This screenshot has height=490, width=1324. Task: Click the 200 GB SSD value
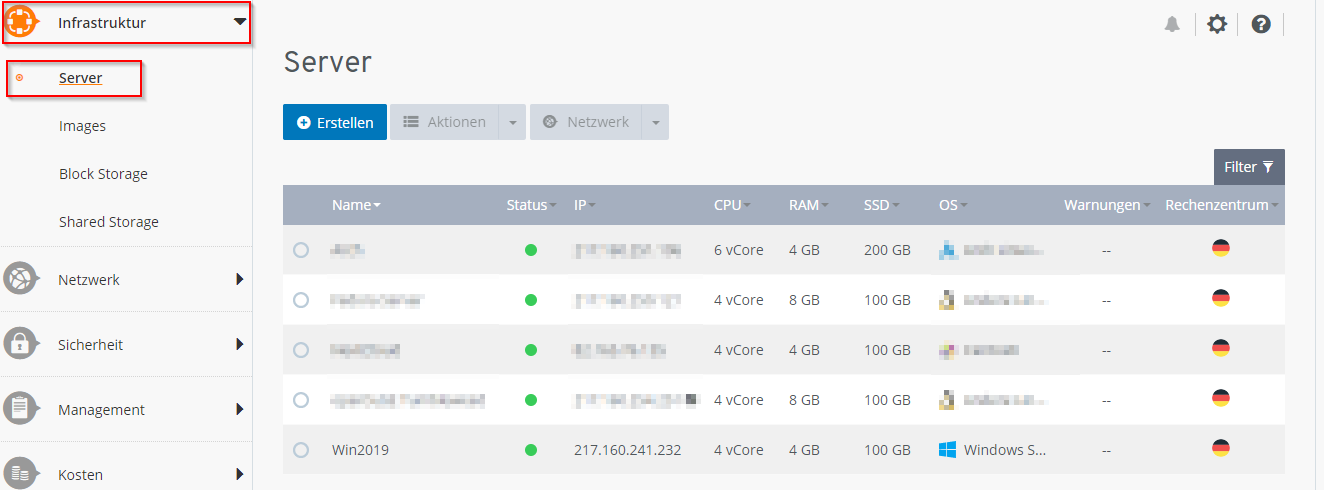(x=887, y=250)
